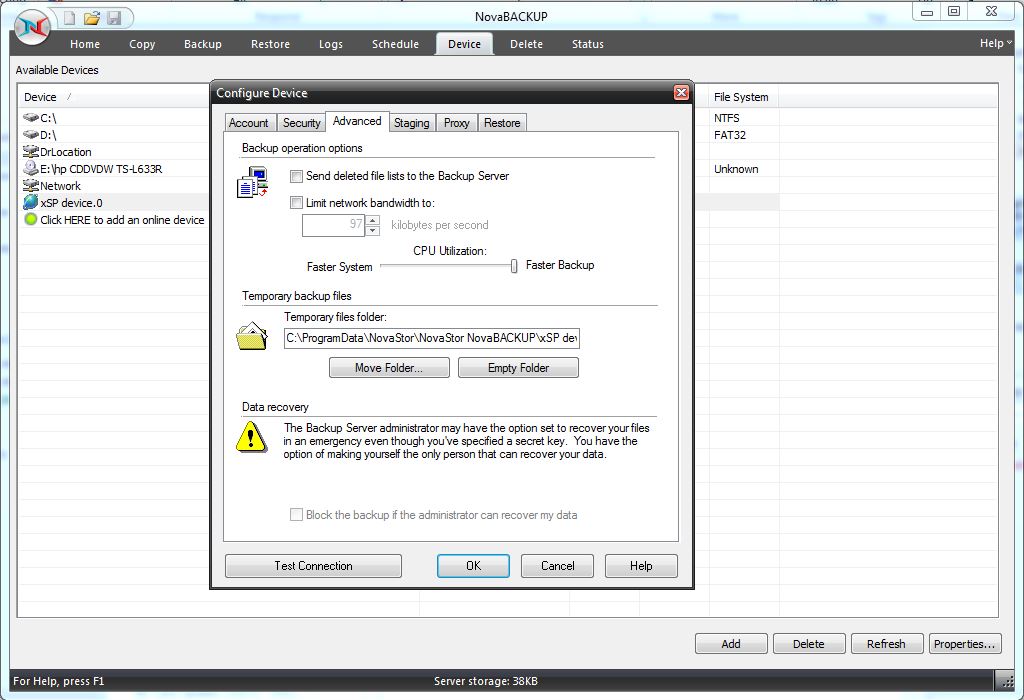Switch to the Staging tab

click(x=411, y=123)
